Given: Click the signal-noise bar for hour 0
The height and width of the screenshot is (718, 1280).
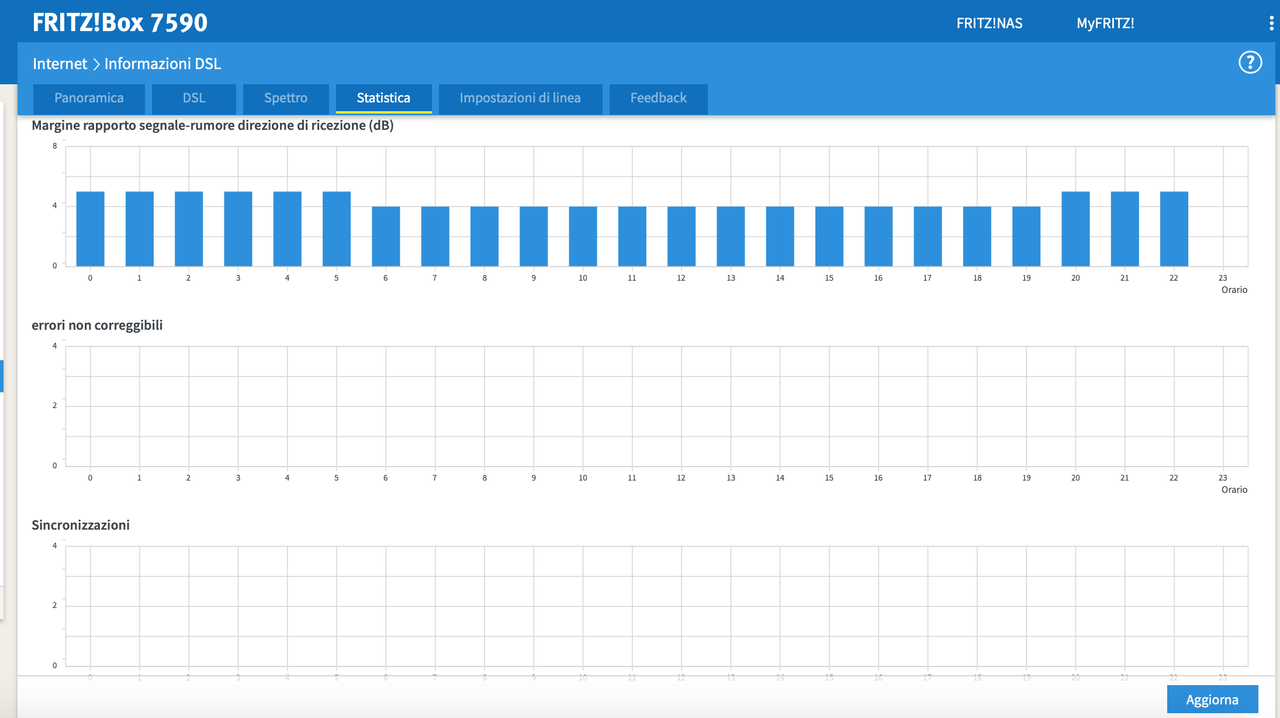Looking at the screenshot, I should point(90,229).
